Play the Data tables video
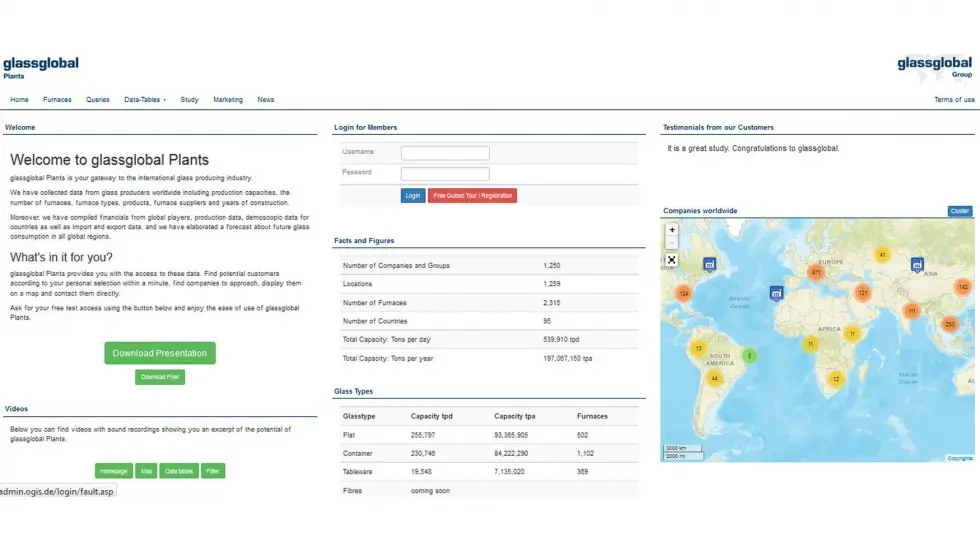Screen dimensions: 980x560 click(x=179, y=471)
